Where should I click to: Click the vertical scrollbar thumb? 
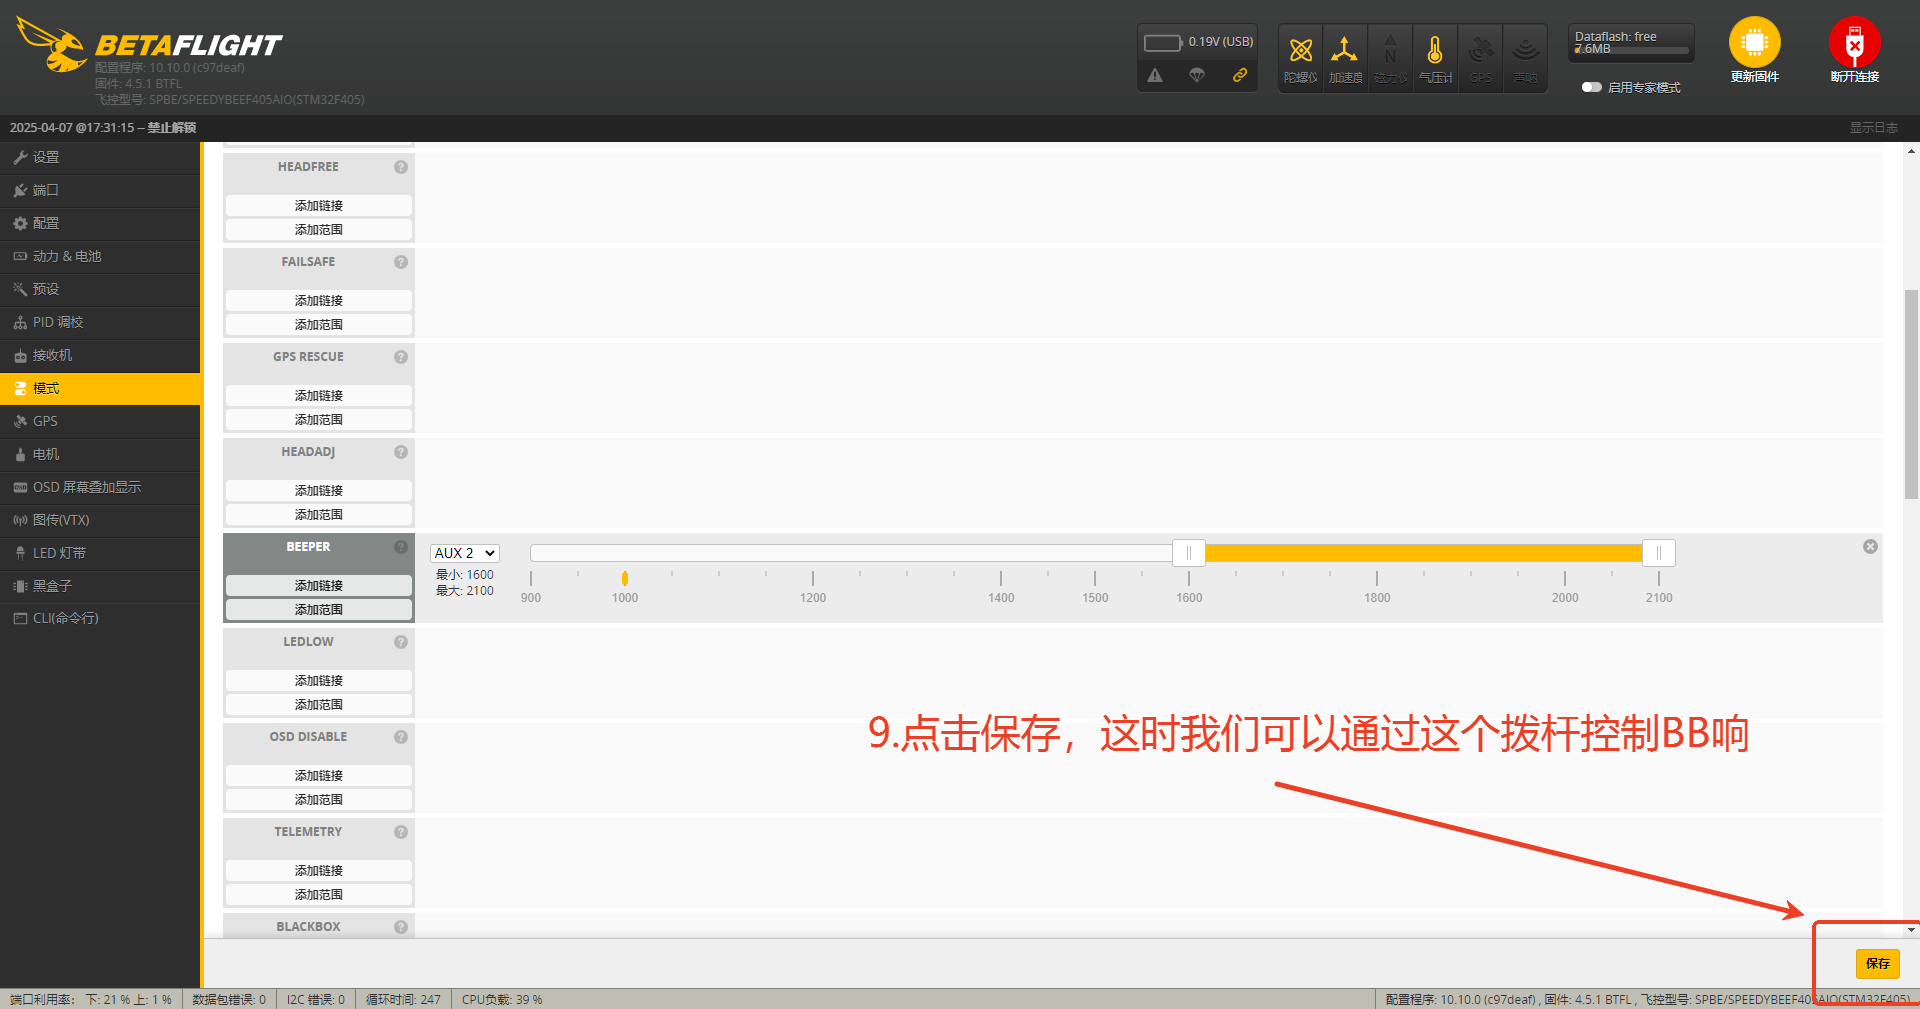click(x=1911, y=394)
